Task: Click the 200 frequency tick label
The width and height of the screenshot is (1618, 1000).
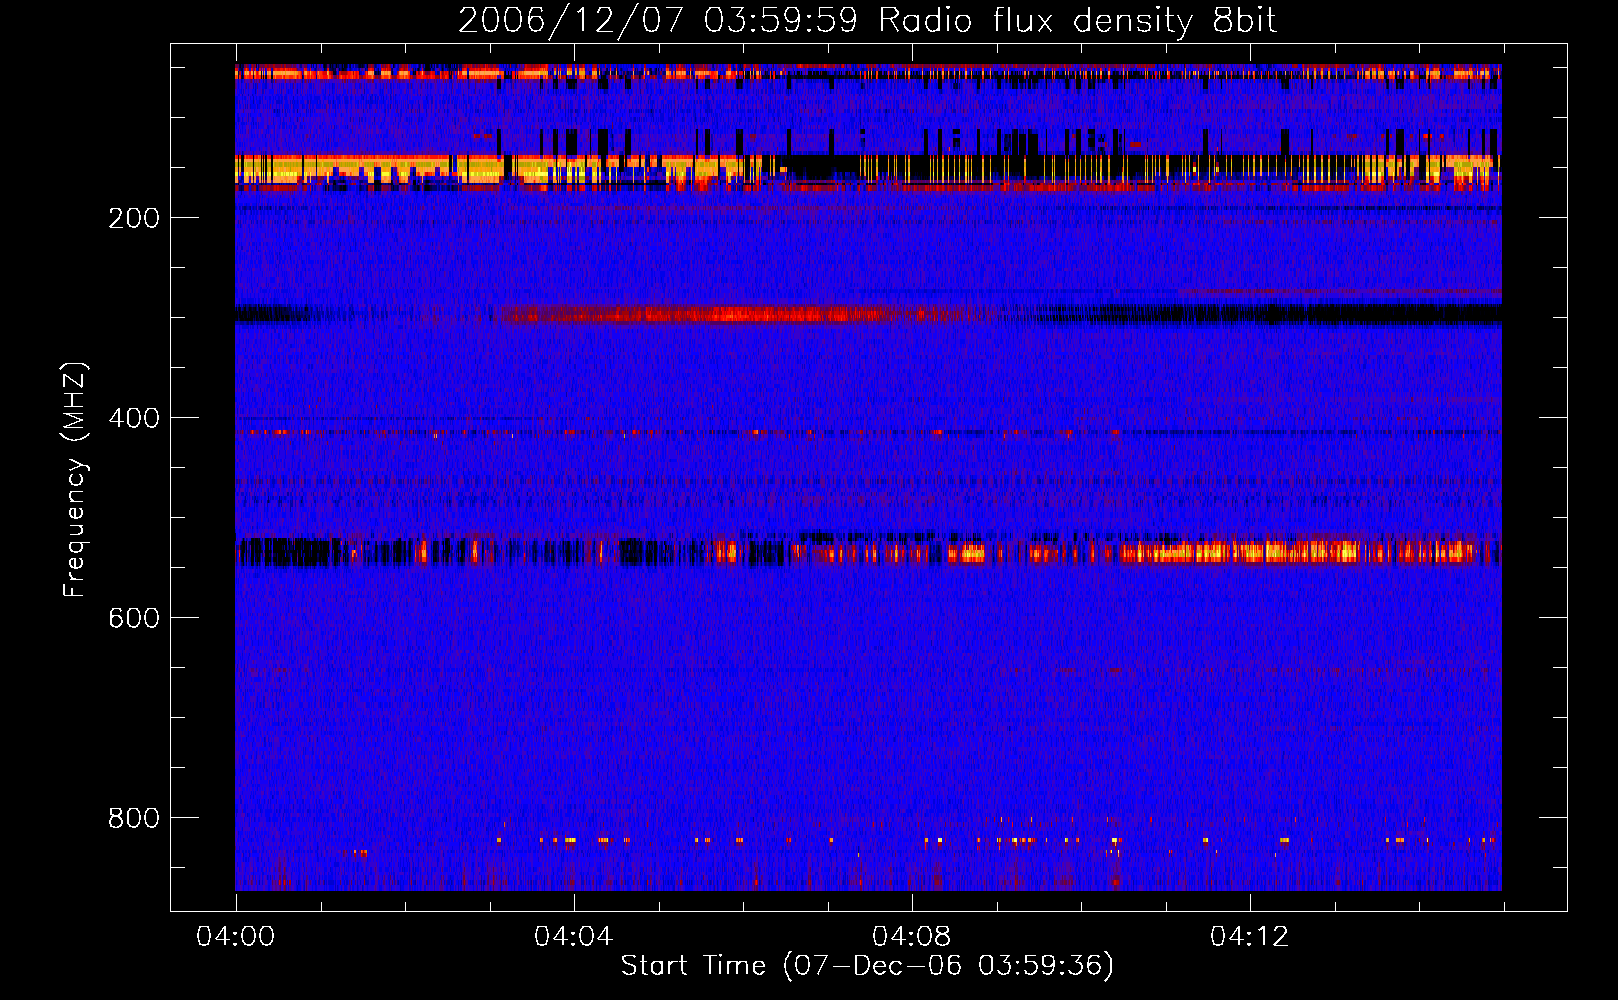Action: tap(134, 219)
